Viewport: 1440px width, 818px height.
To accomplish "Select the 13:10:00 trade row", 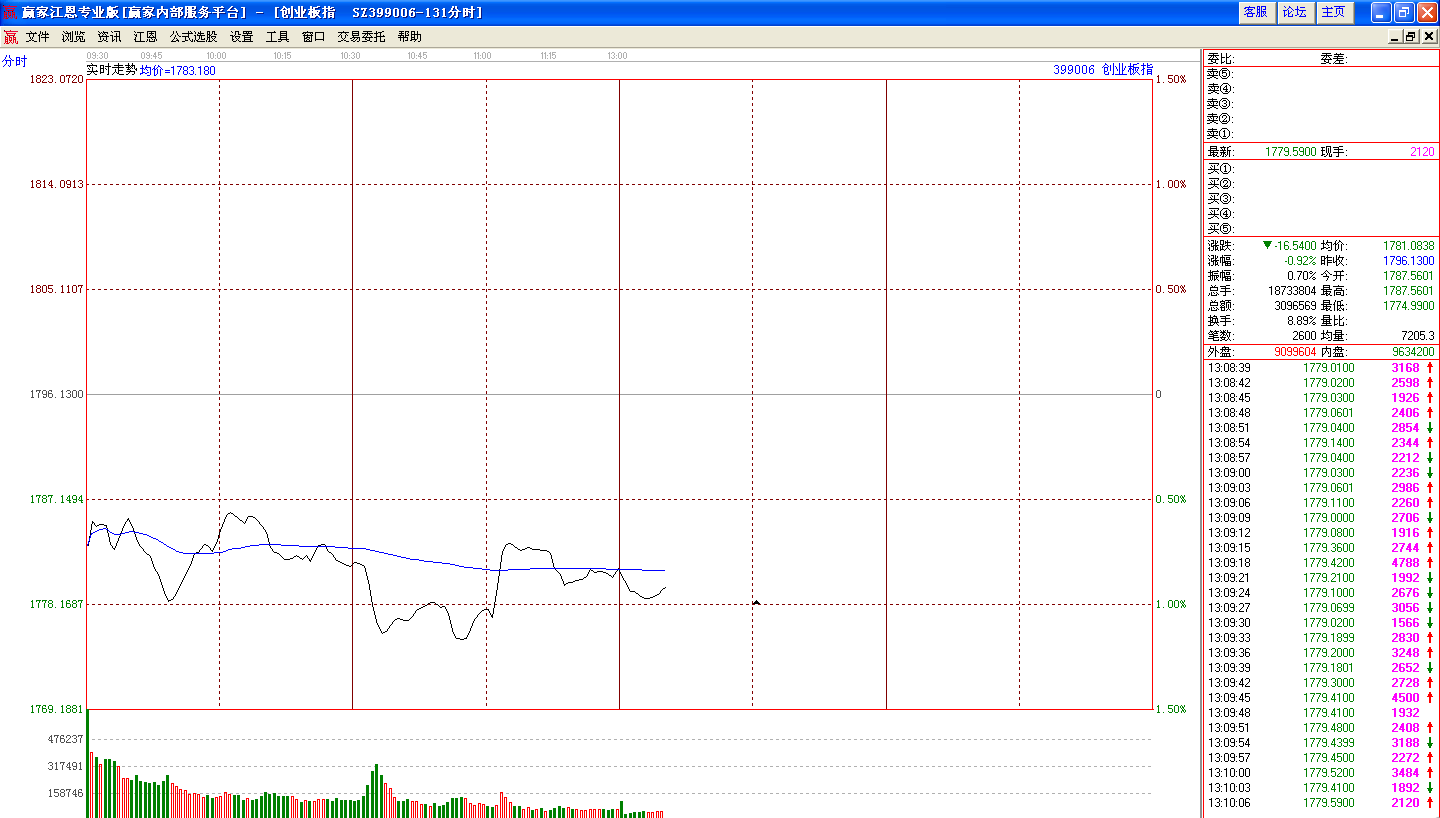I will [x=1320, y=773].
